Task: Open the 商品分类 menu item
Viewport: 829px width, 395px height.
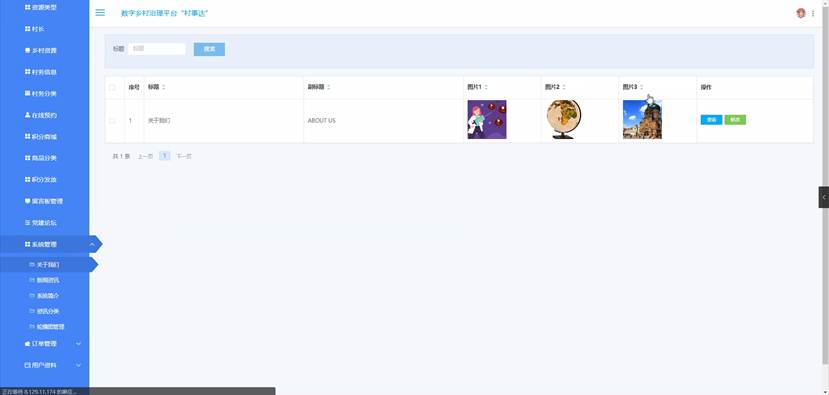Action: click(44, 158)
